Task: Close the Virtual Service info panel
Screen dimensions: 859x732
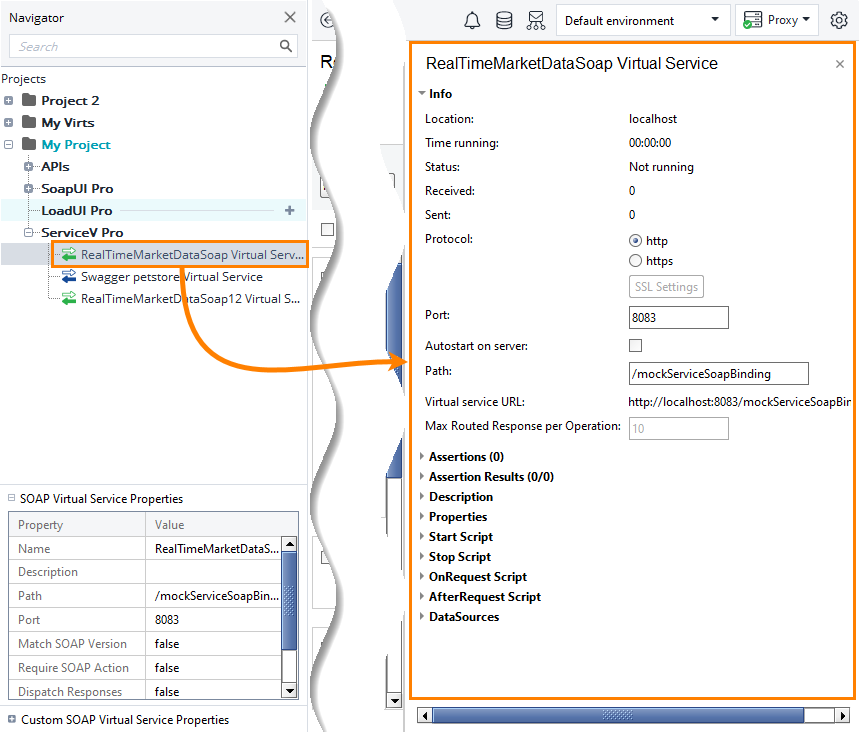Action: point(839,64)
